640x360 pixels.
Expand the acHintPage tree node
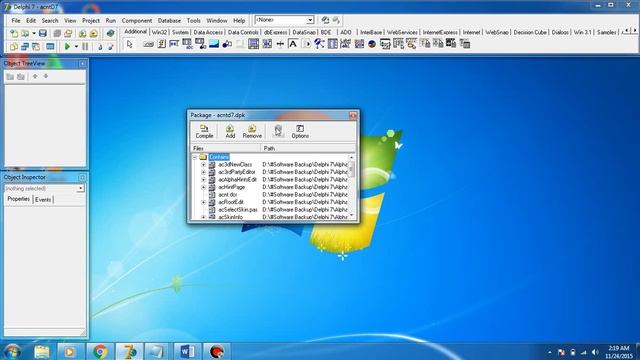pyautogui.click(x=203, y=187)
